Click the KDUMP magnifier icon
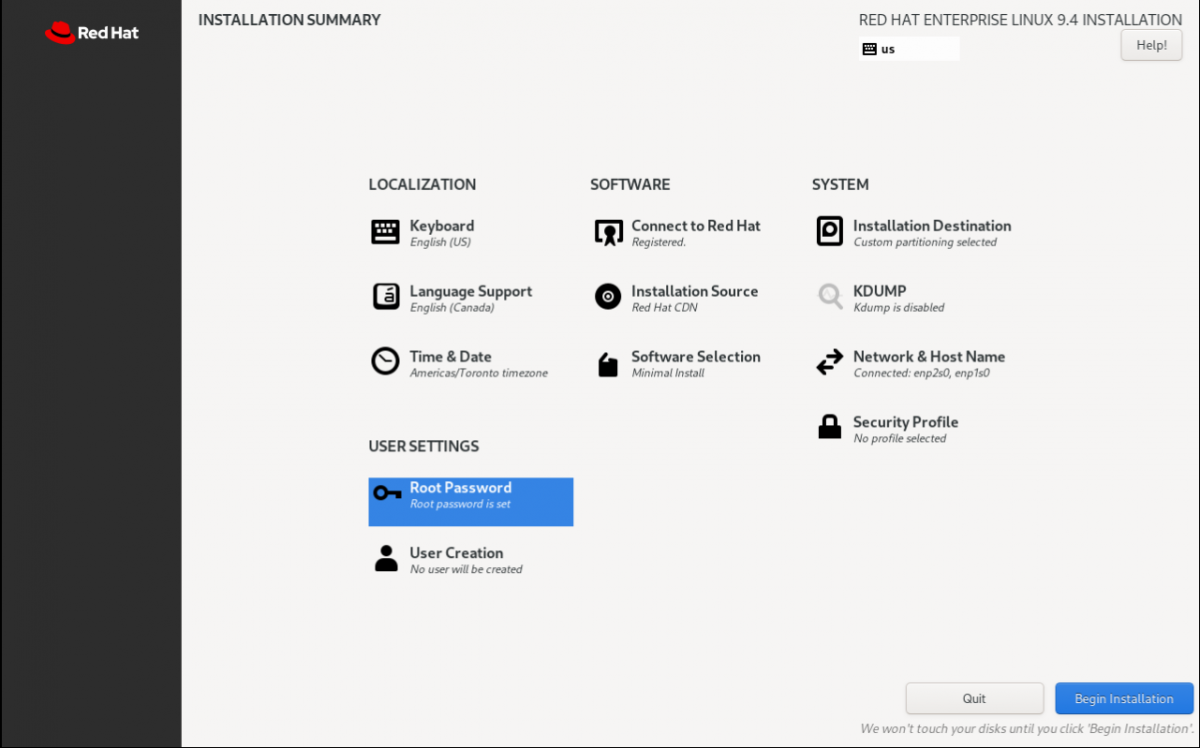 pos(830,297)
